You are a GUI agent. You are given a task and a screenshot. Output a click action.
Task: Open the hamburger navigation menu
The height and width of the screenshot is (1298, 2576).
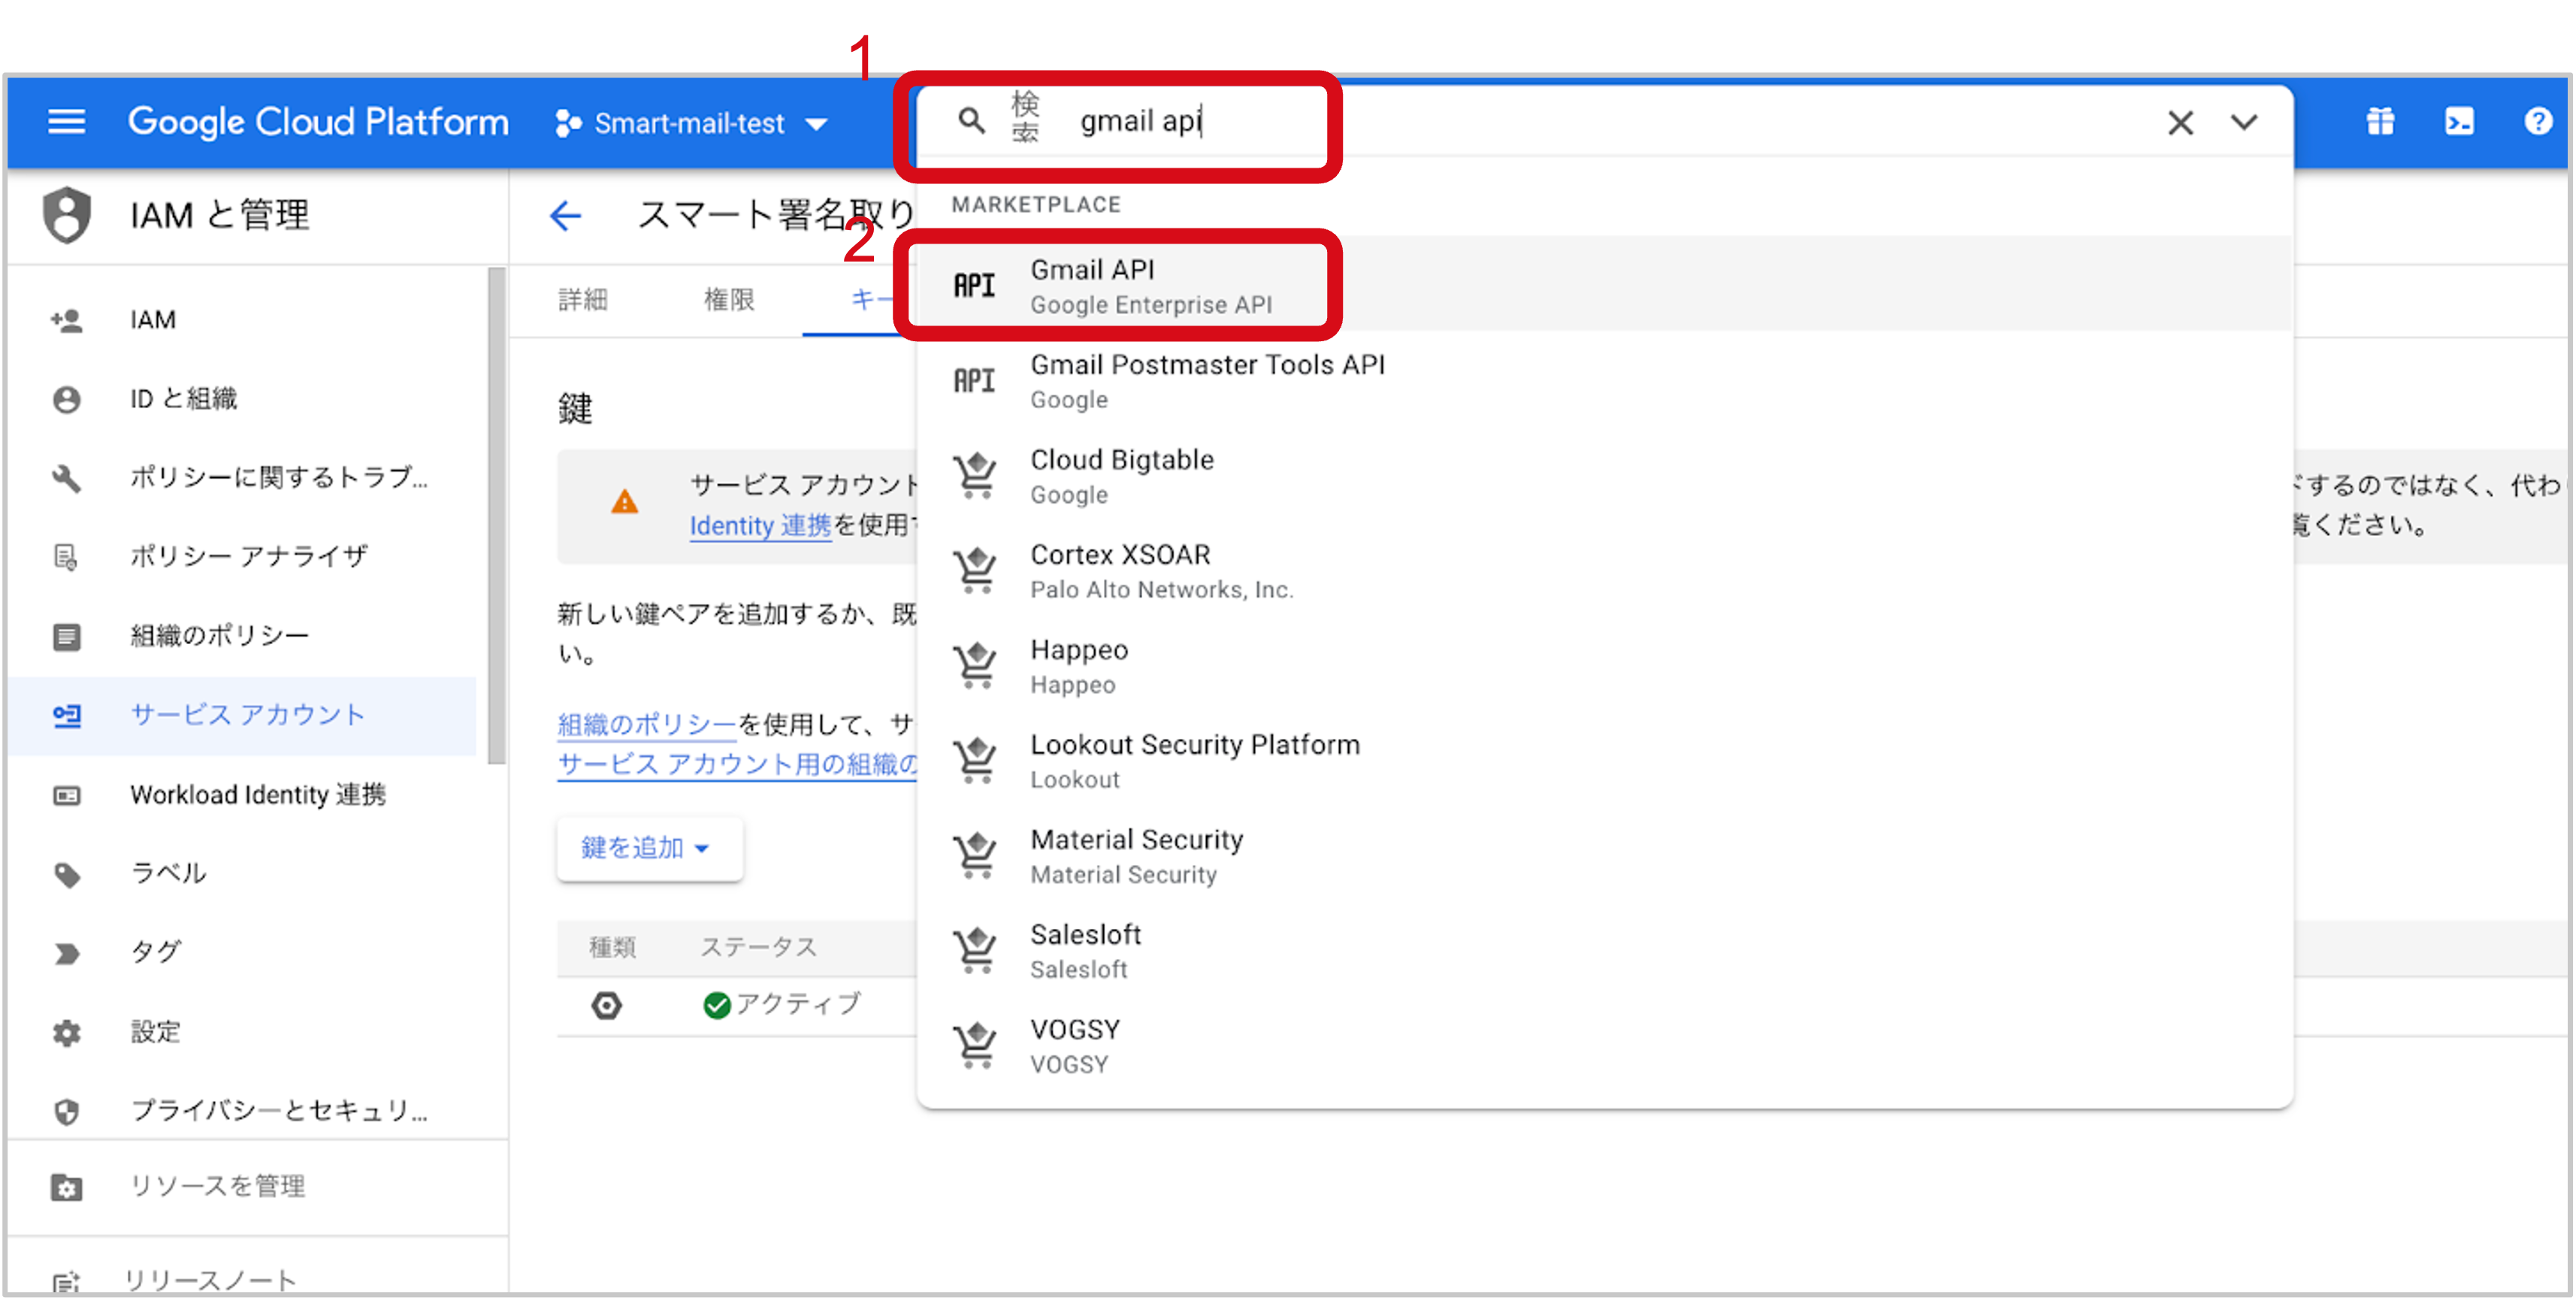pos(66,122)
